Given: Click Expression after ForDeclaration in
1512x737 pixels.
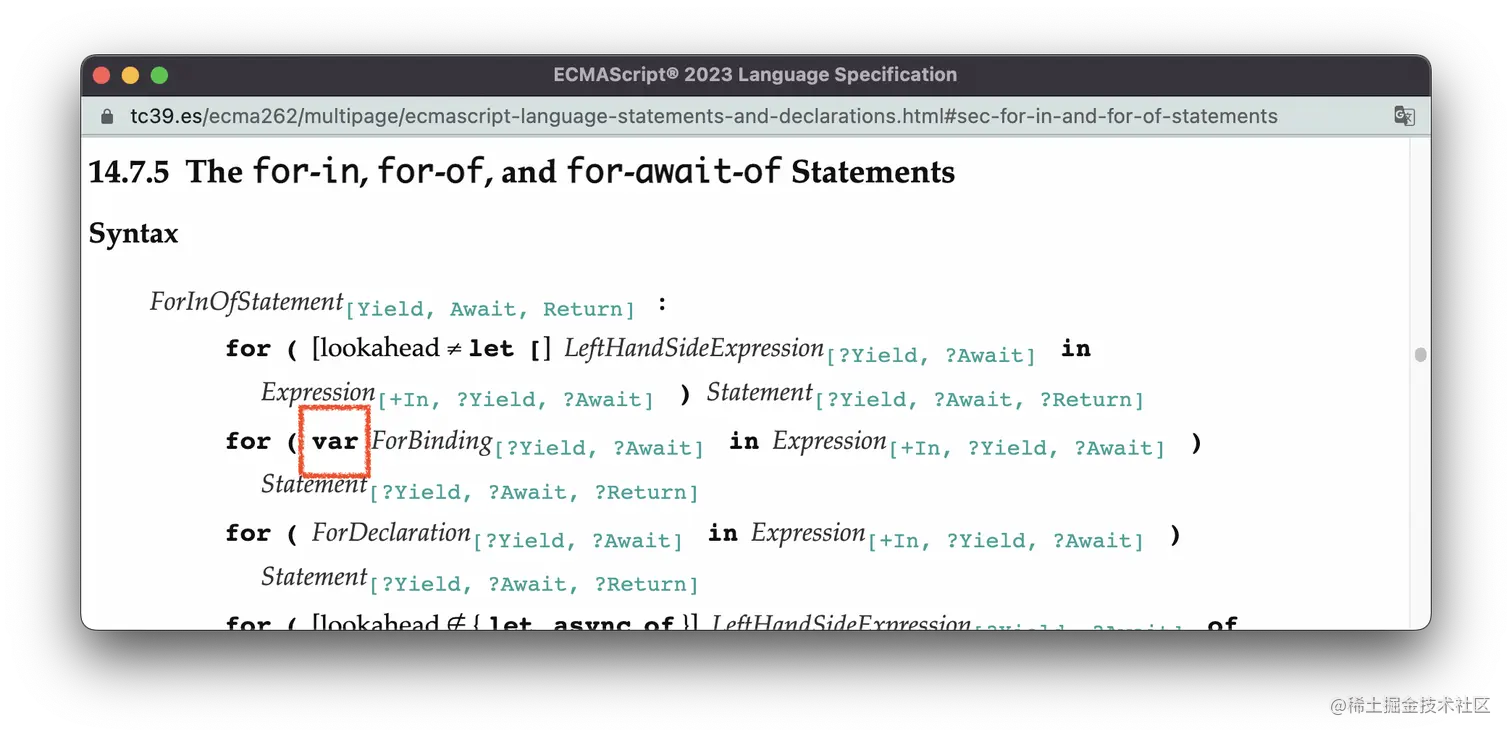Looking at the screenshot, I should tap(808, 532).
